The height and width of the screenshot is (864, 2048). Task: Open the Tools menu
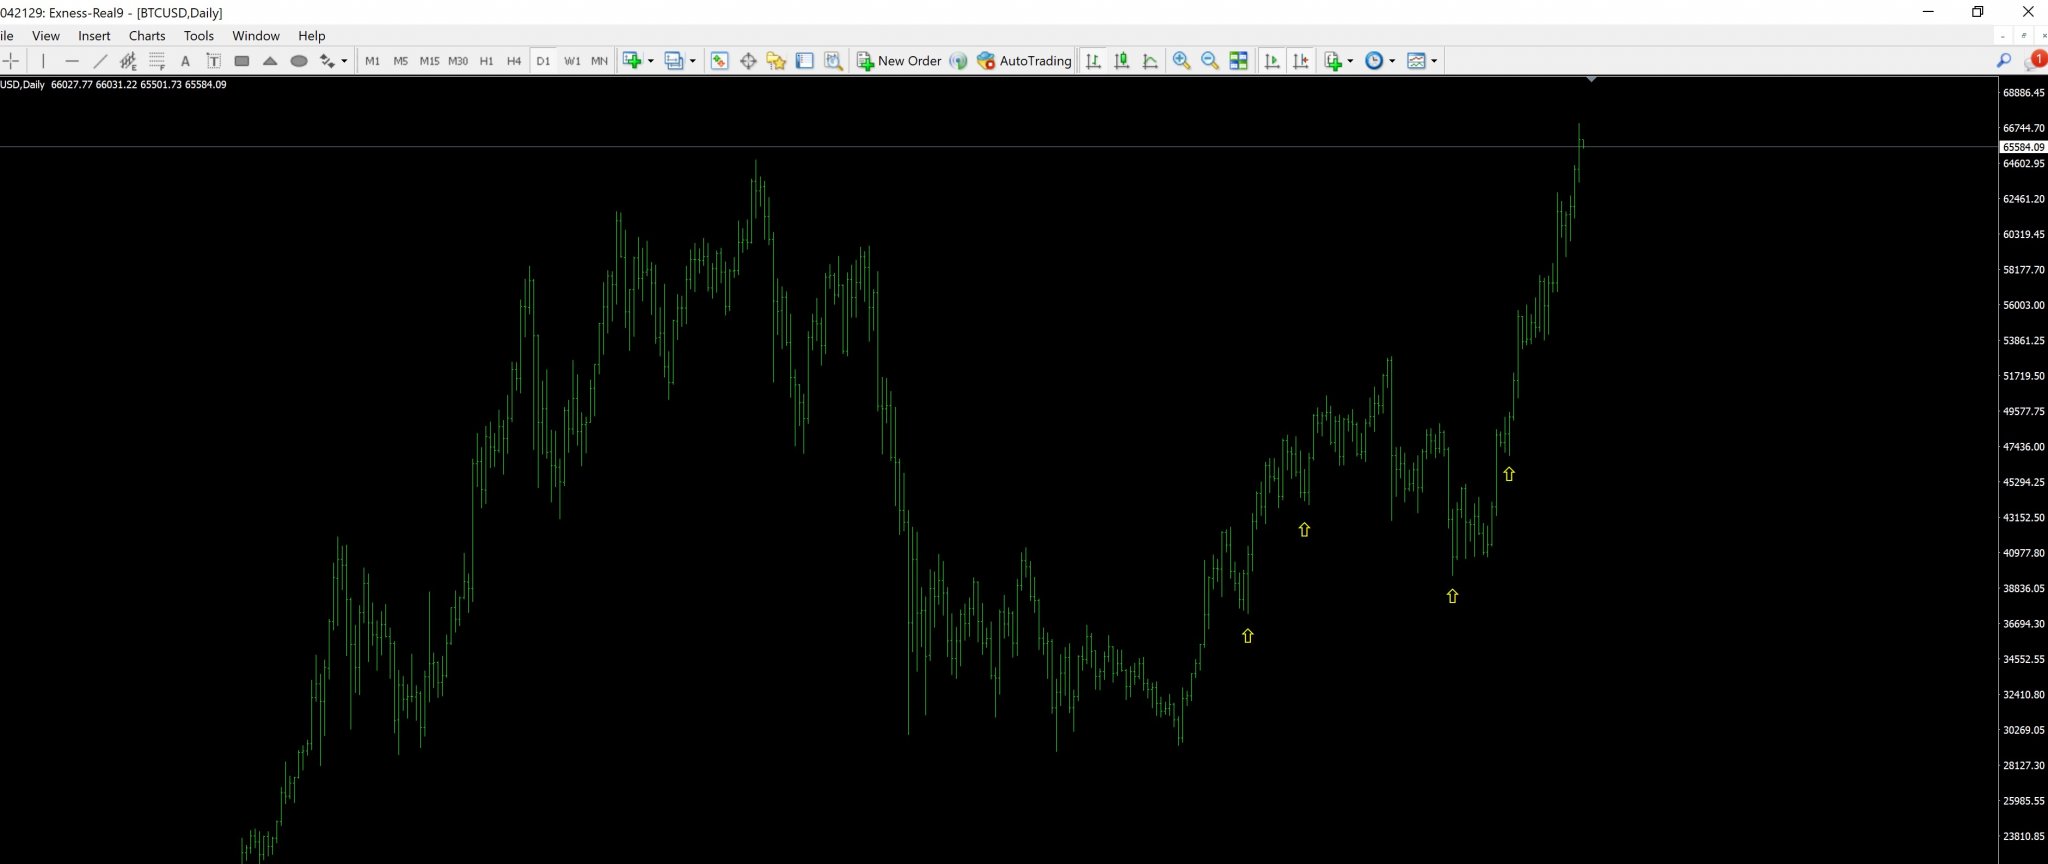click(199, 36)
